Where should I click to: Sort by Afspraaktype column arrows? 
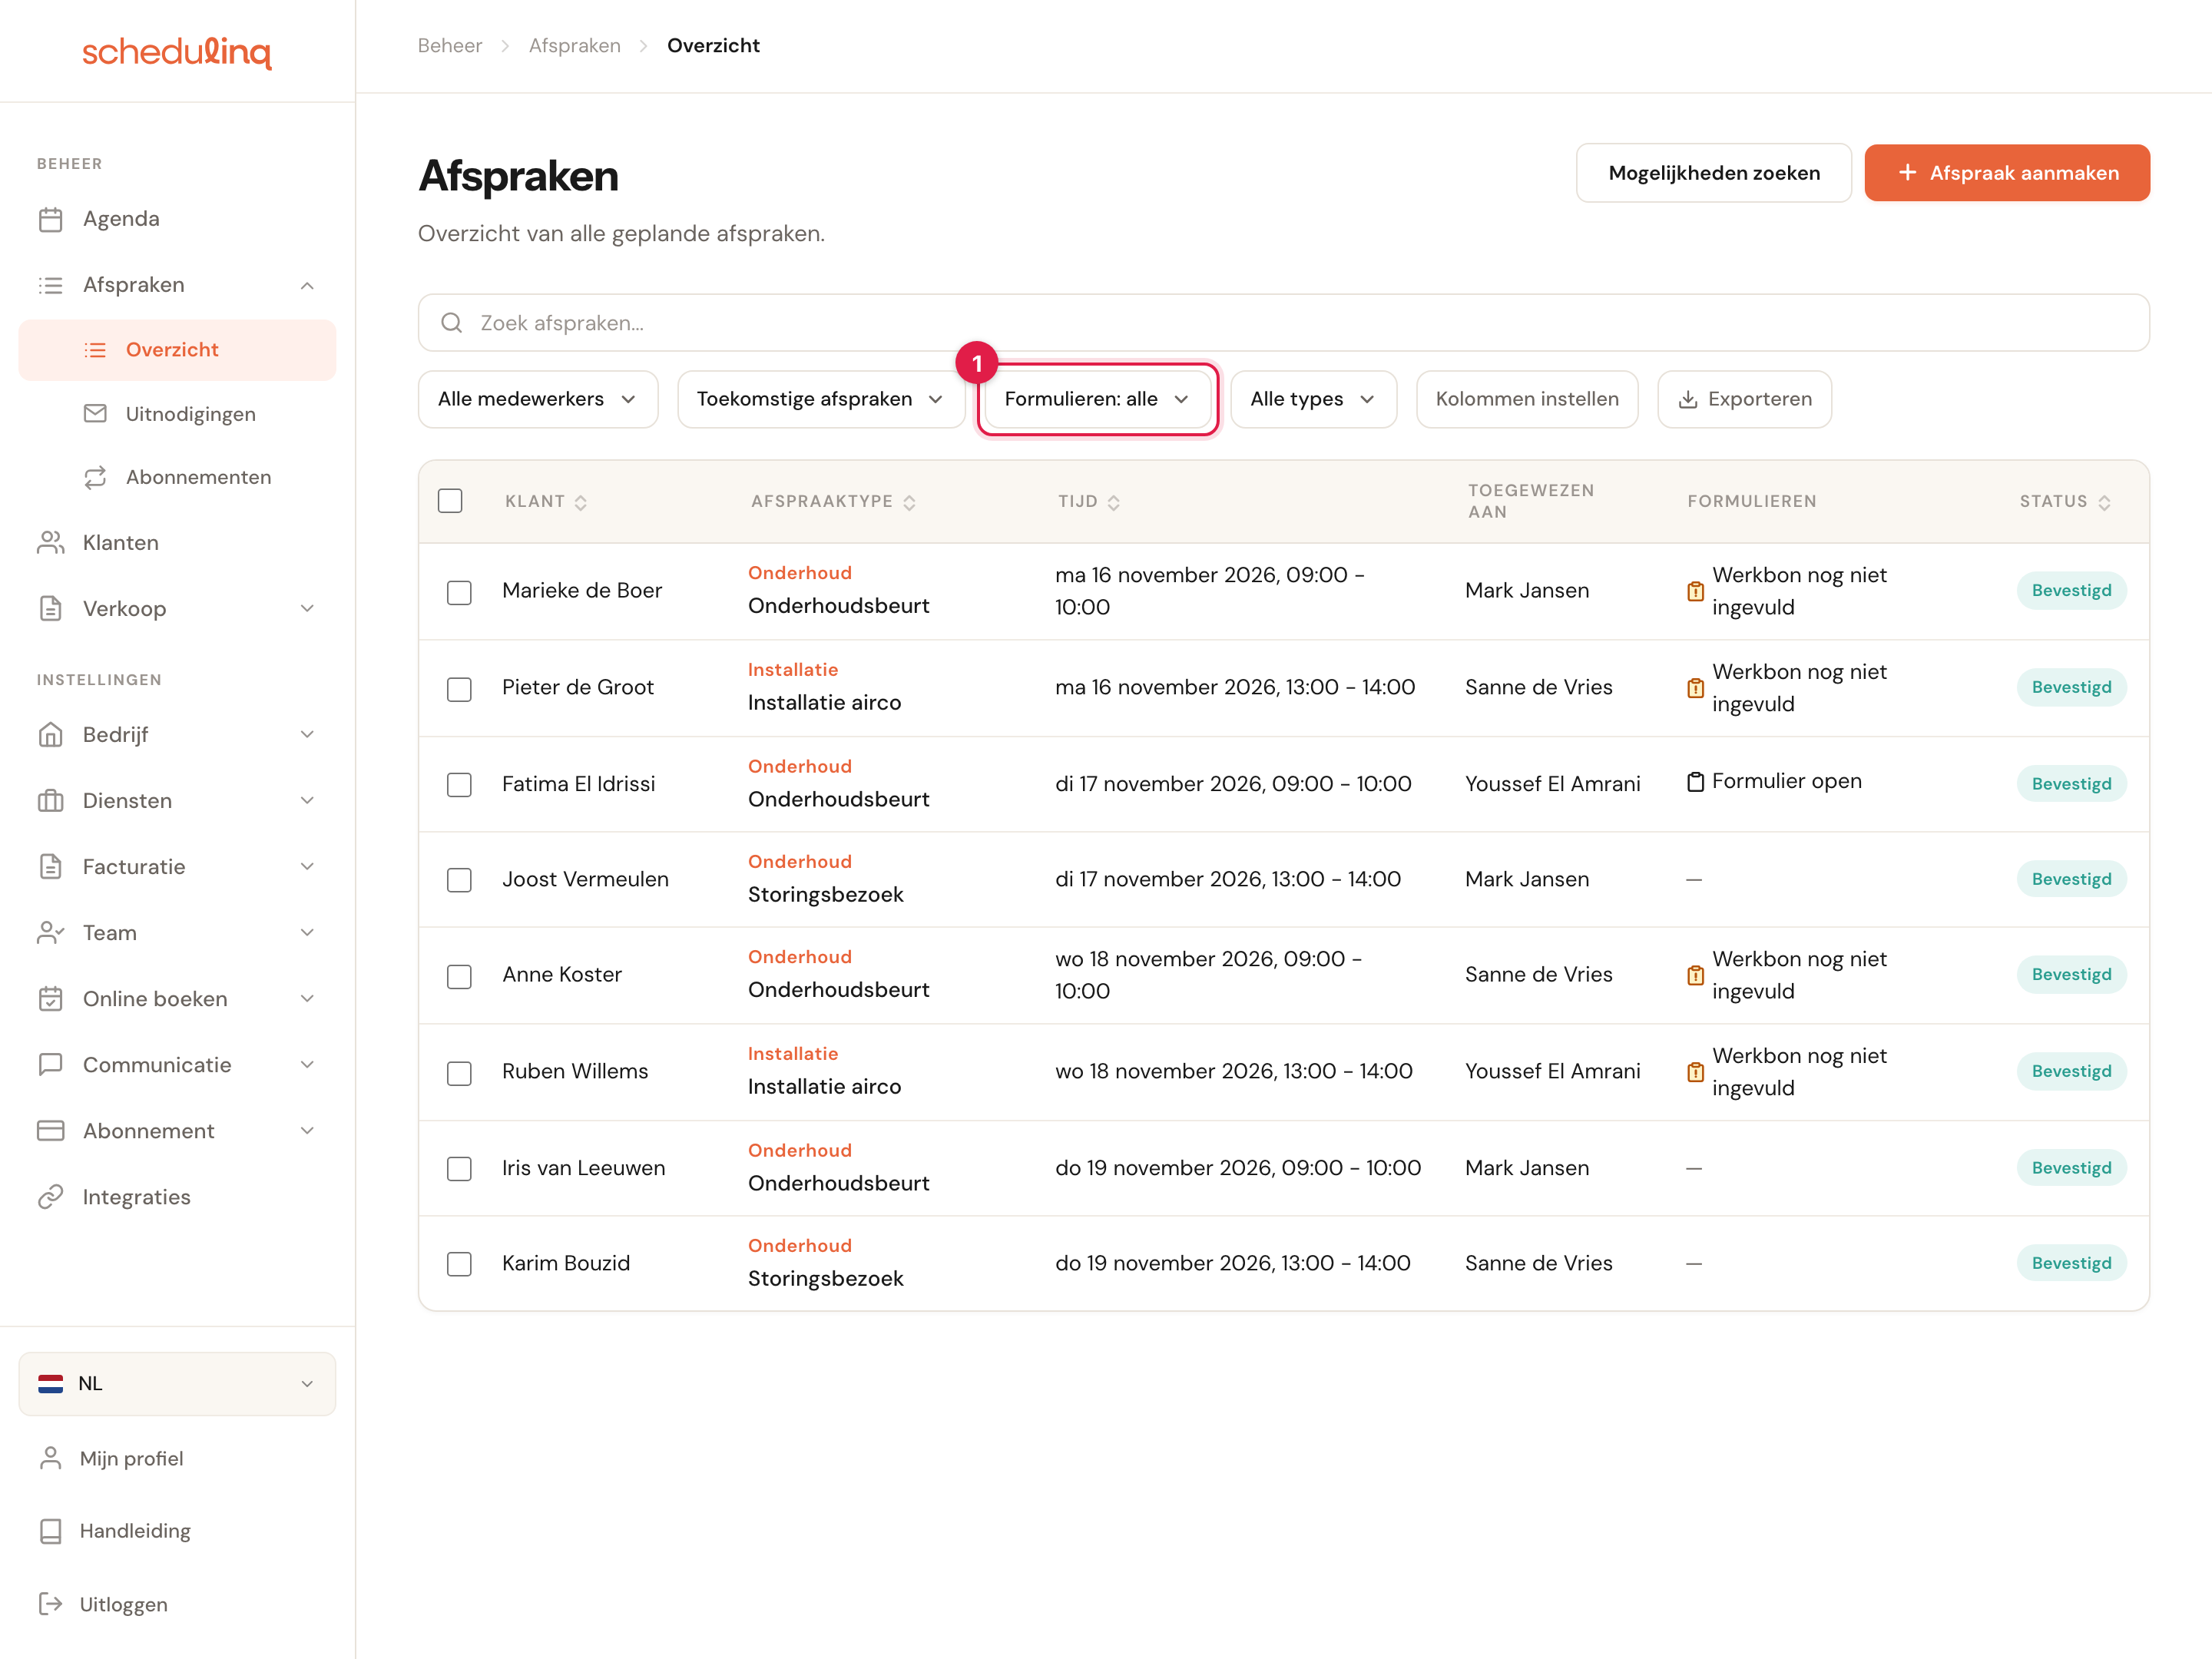click(909, 502)
